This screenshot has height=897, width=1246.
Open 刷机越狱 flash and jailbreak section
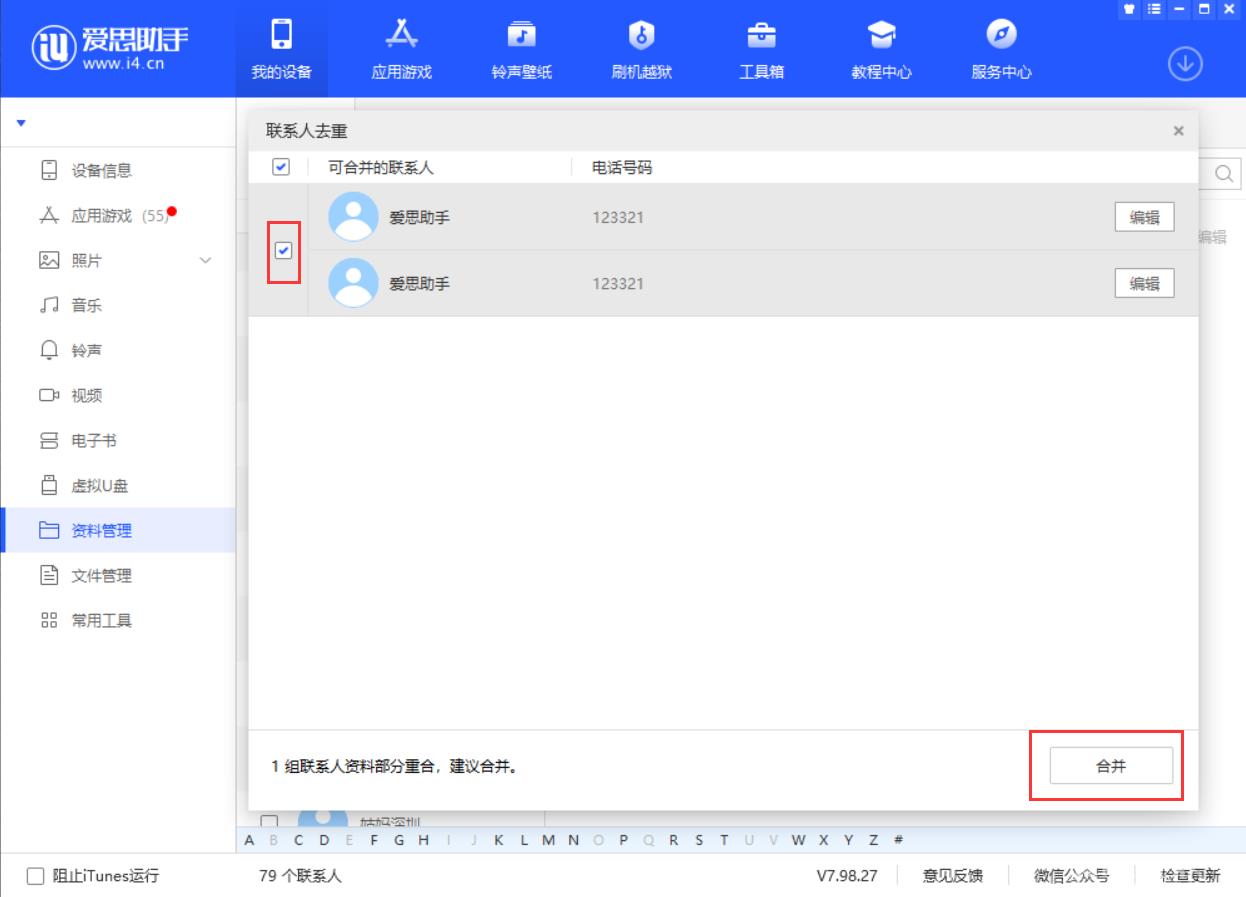(641, 37)
